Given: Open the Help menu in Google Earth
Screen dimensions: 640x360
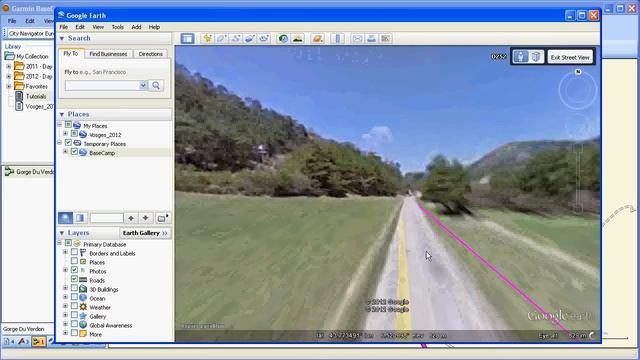Looking at the screenshot, I should (x=154, y=27).
